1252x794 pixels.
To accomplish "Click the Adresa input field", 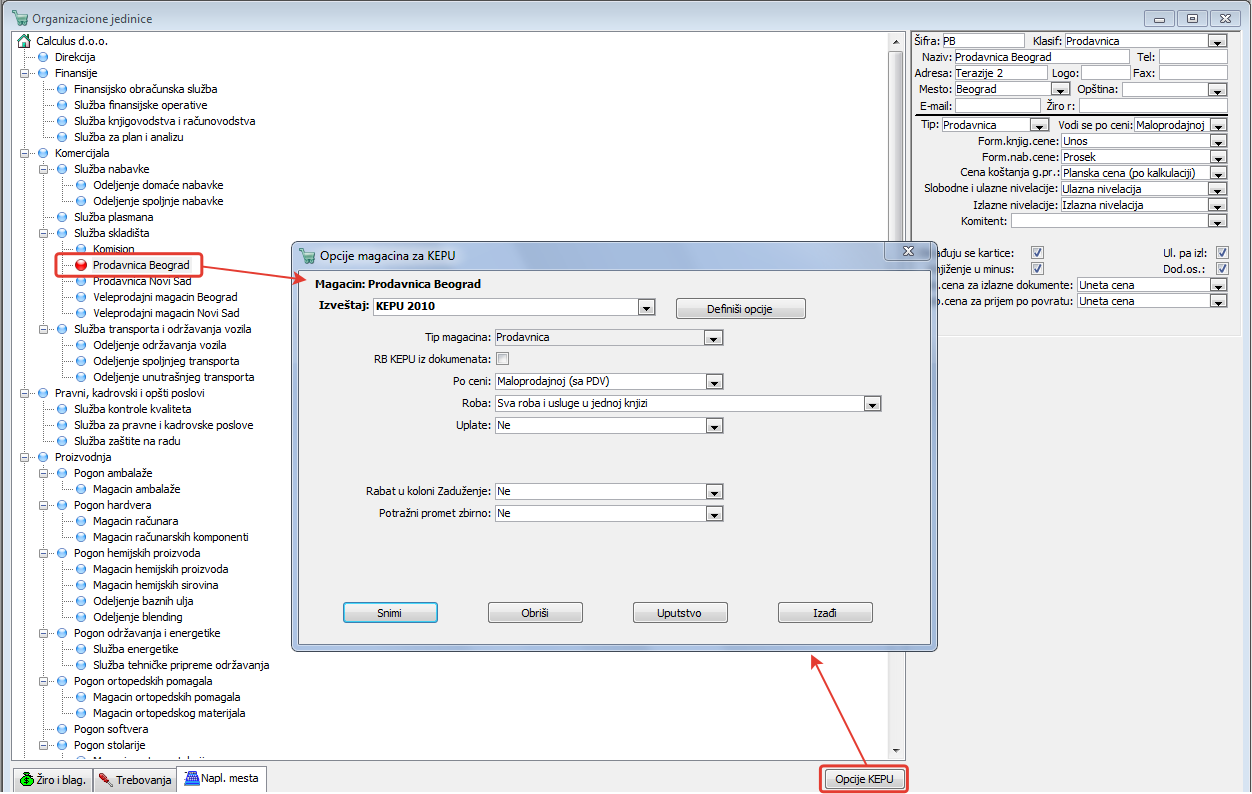I will pos(1000,73).
